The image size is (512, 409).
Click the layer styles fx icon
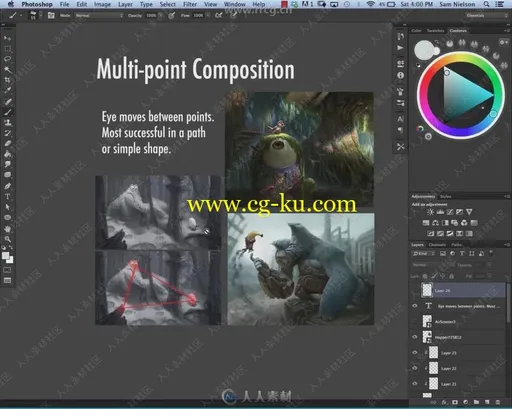coord(445,402)
